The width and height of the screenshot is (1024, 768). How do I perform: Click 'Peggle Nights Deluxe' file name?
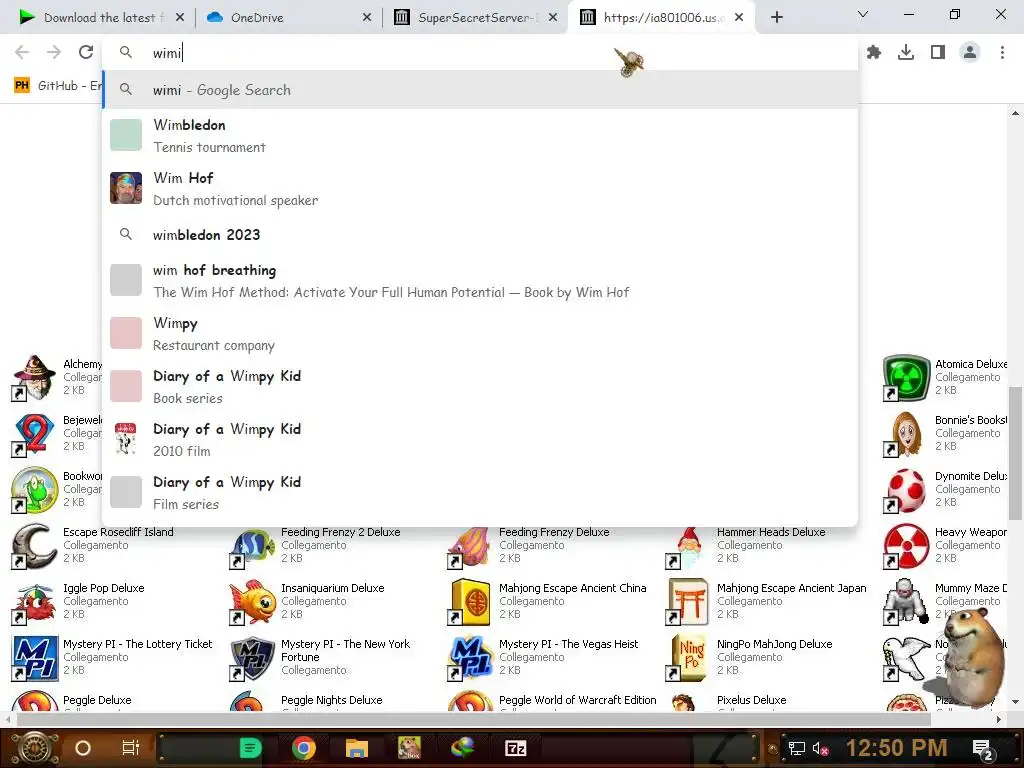(x=331, y=700)
